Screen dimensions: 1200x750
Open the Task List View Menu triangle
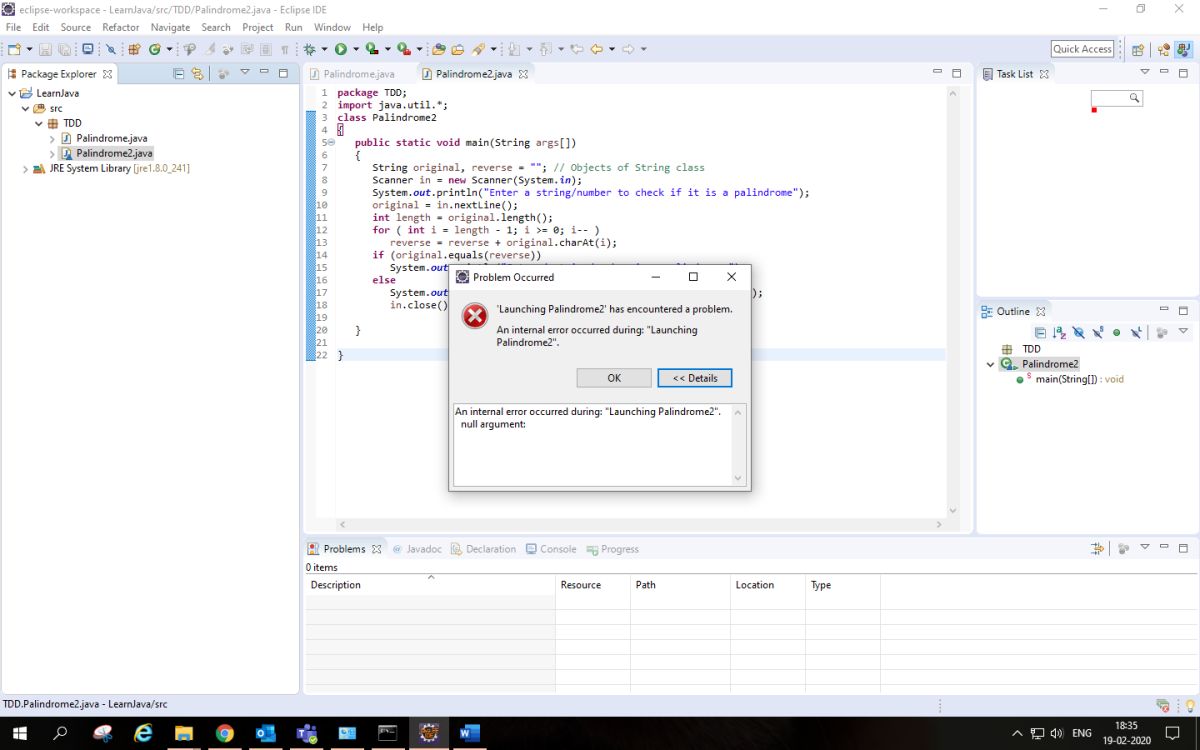(1145, 72)
